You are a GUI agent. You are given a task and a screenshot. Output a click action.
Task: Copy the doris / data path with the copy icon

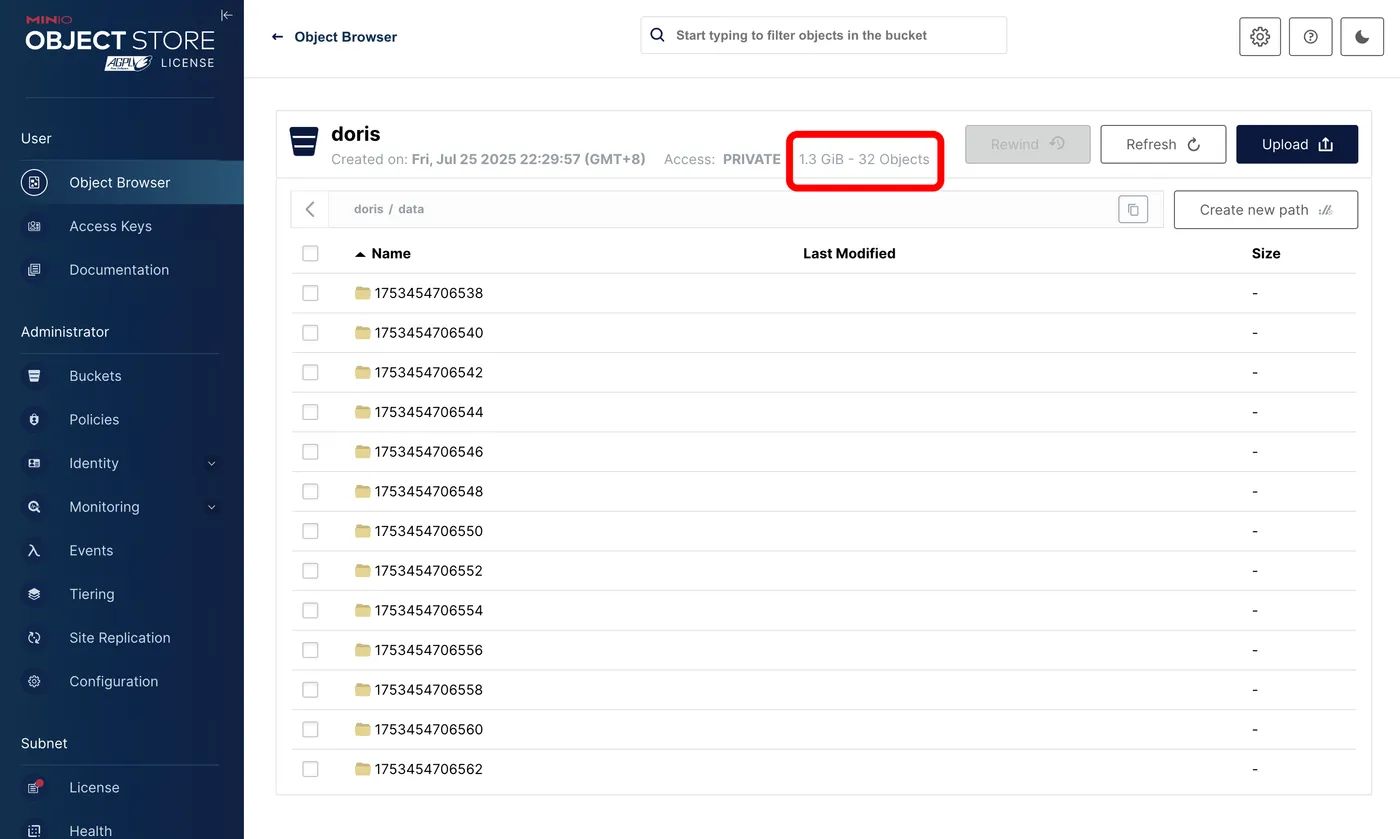tap(1133, 209)
